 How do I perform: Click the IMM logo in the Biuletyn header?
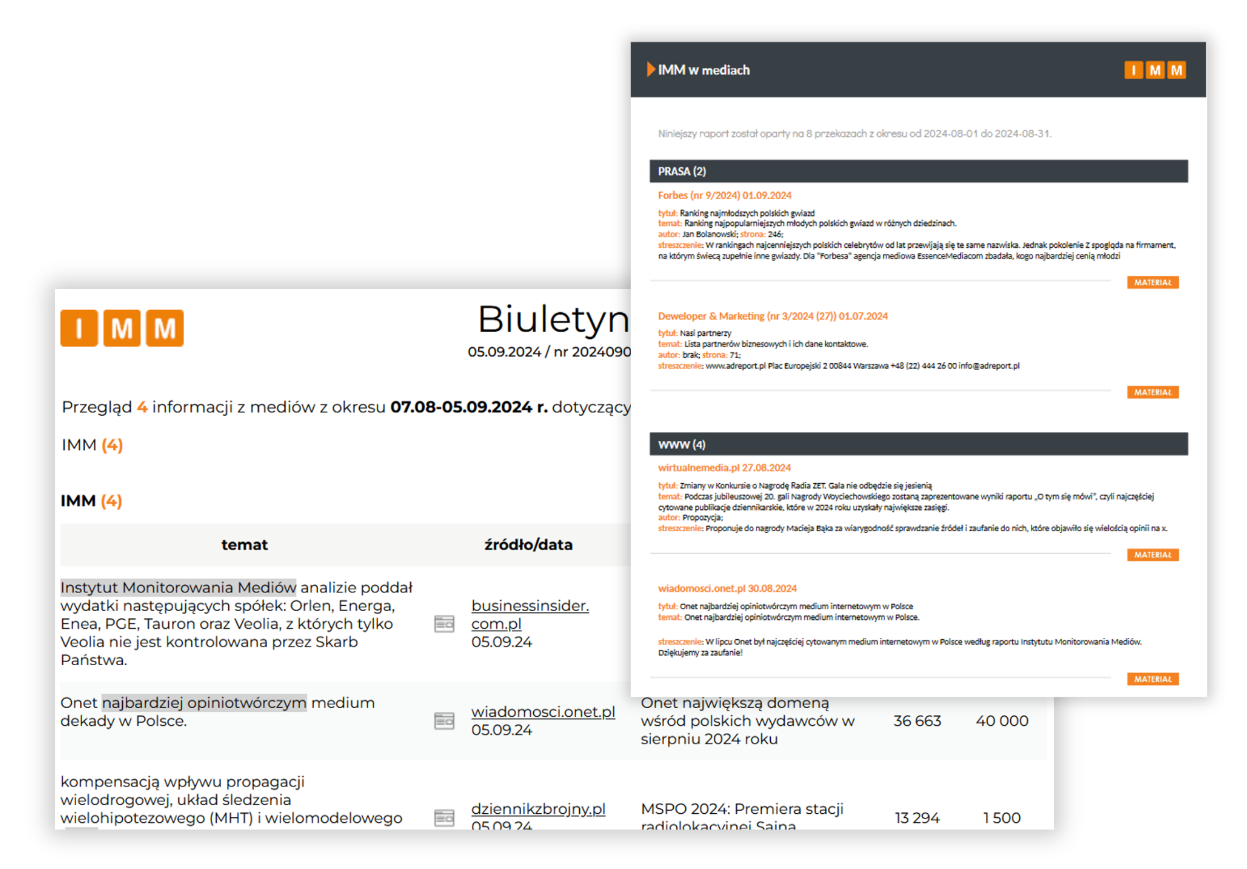coord(122,328)
